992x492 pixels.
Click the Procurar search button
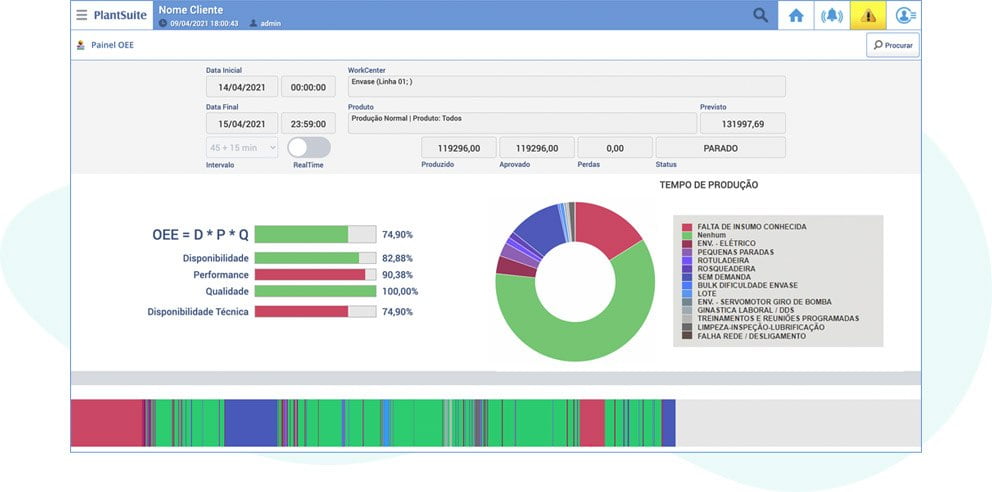click(893, 46)
